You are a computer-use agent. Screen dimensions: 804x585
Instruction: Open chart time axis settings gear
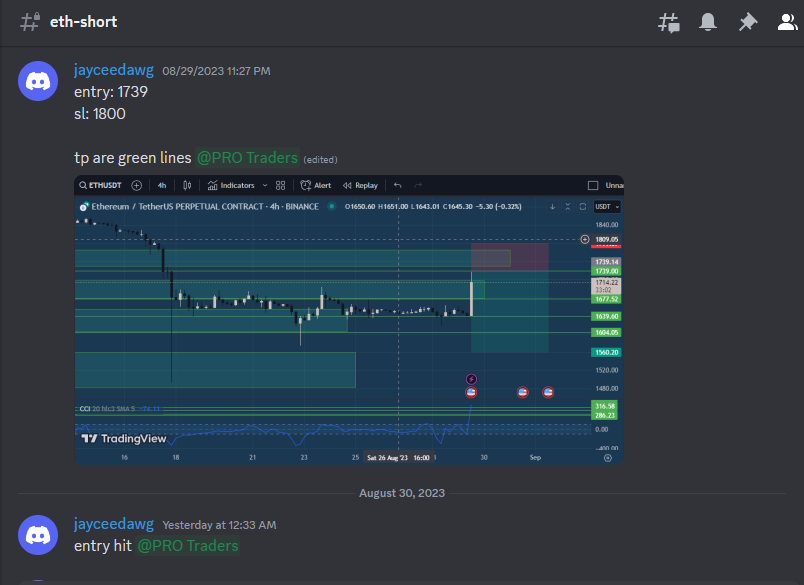pos(608,458)
